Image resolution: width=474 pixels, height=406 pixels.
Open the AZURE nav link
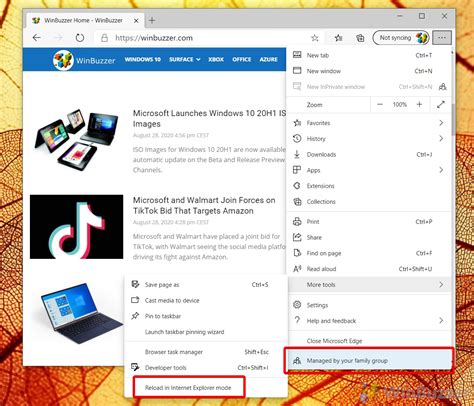point(269,59)
